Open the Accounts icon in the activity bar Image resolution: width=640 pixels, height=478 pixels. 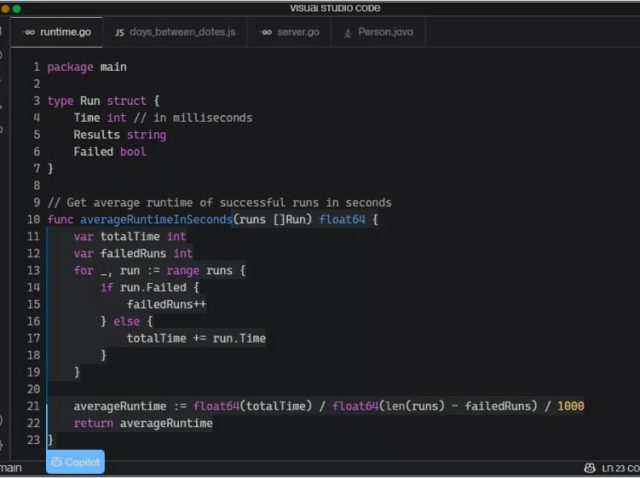coord(3,420)
